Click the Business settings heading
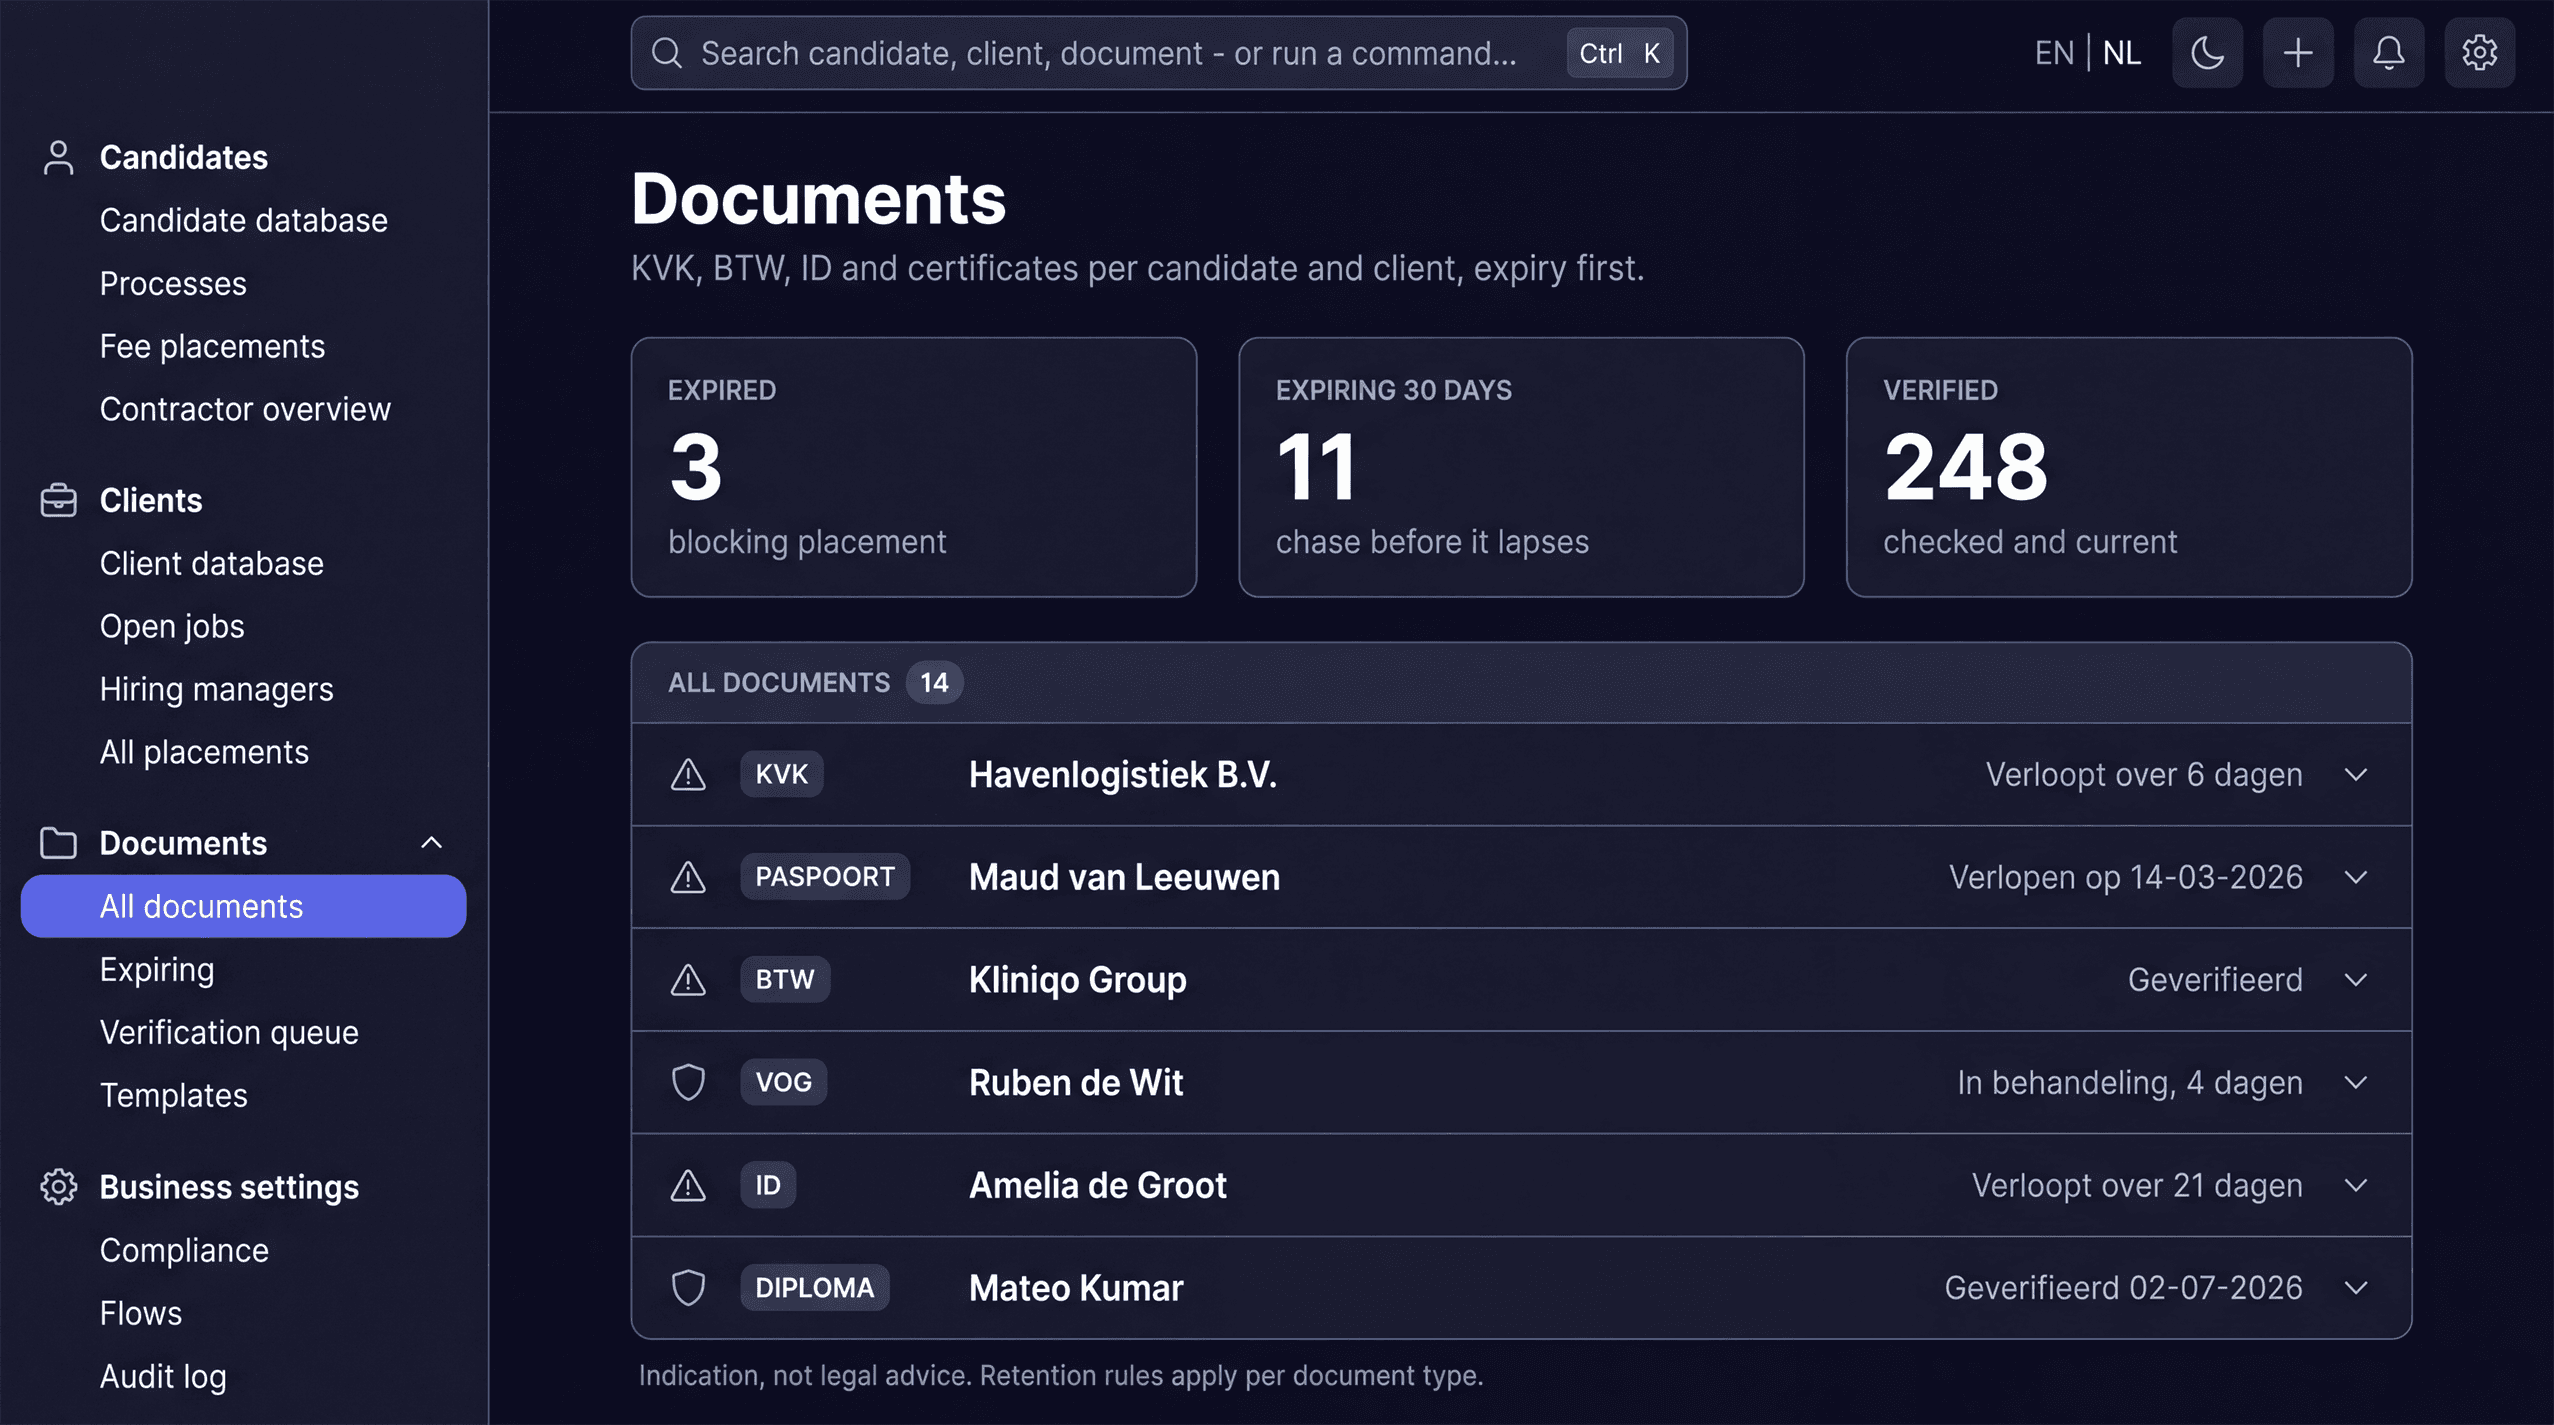Image resolution: width=2554 pixels, height=1425 pixels. 229,1187
